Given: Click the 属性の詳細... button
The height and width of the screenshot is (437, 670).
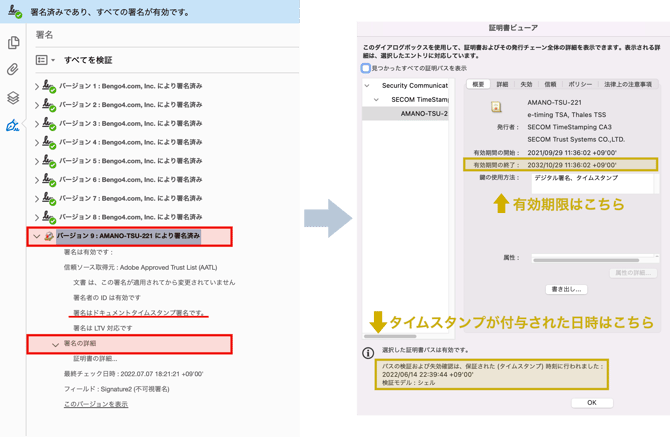Looking at the screenshot, I should click(633, 273).
